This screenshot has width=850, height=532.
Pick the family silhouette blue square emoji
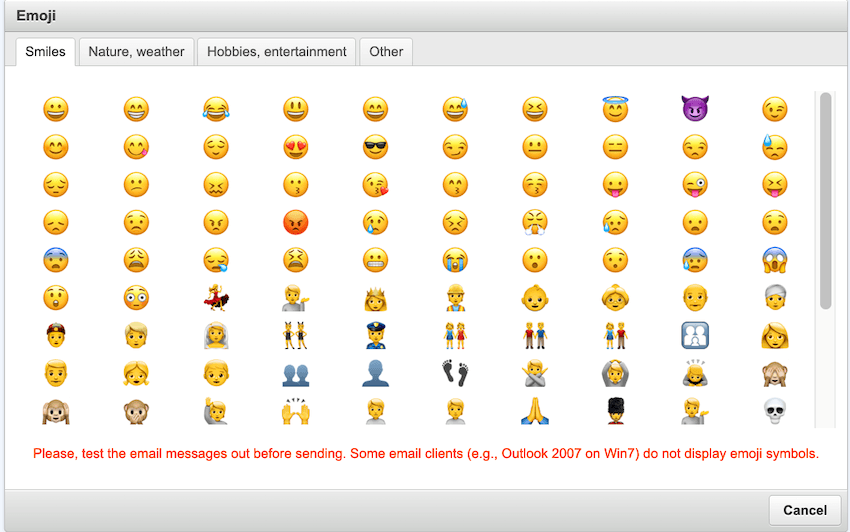695,336
